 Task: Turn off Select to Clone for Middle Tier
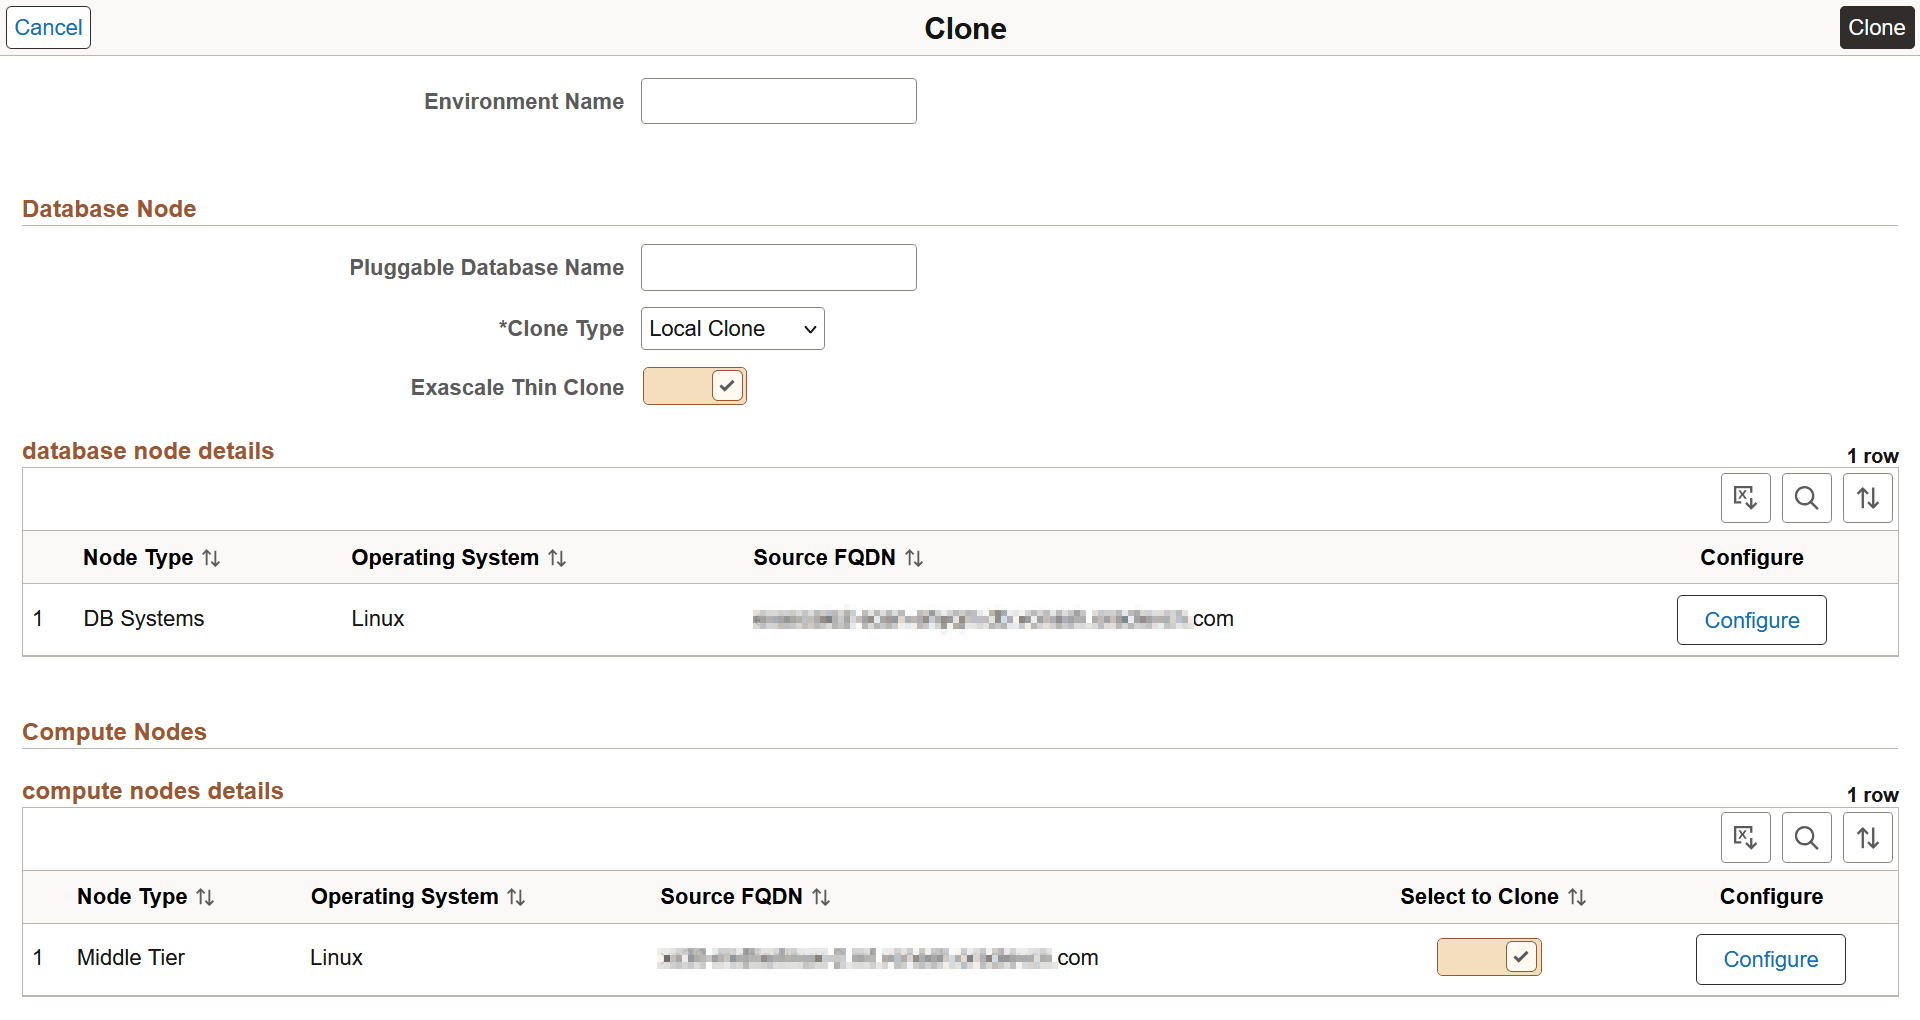tap(1488, 957)
